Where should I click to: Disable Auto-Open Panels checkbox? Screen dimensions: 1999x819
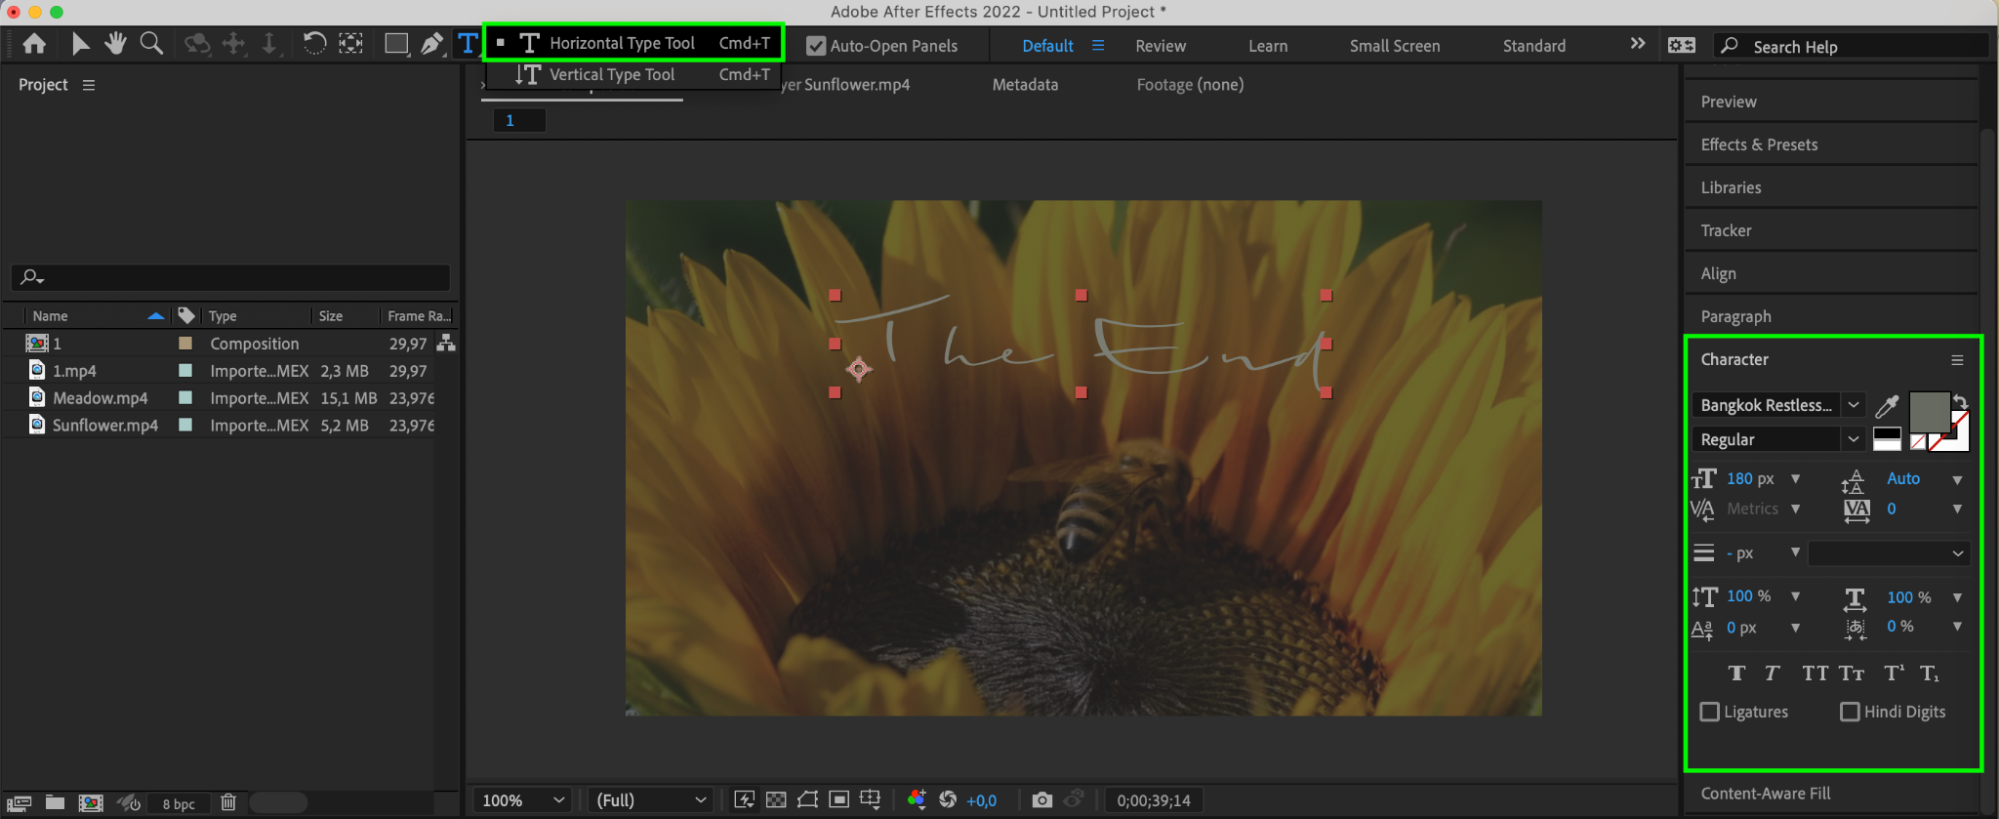pos(816,46)
